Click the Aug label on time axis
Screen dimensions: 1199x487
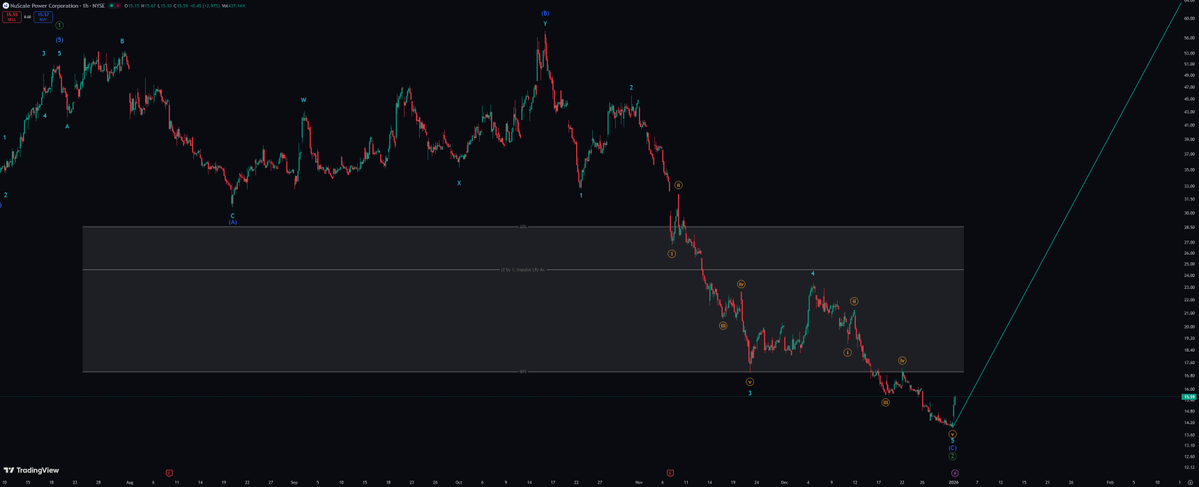tap(129, 483)
